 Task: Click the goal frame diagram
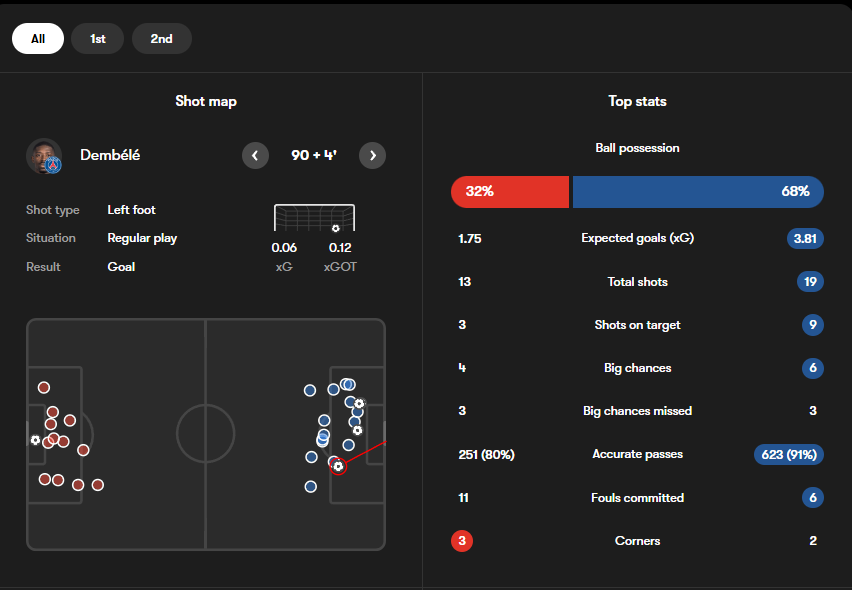(315, 218)
